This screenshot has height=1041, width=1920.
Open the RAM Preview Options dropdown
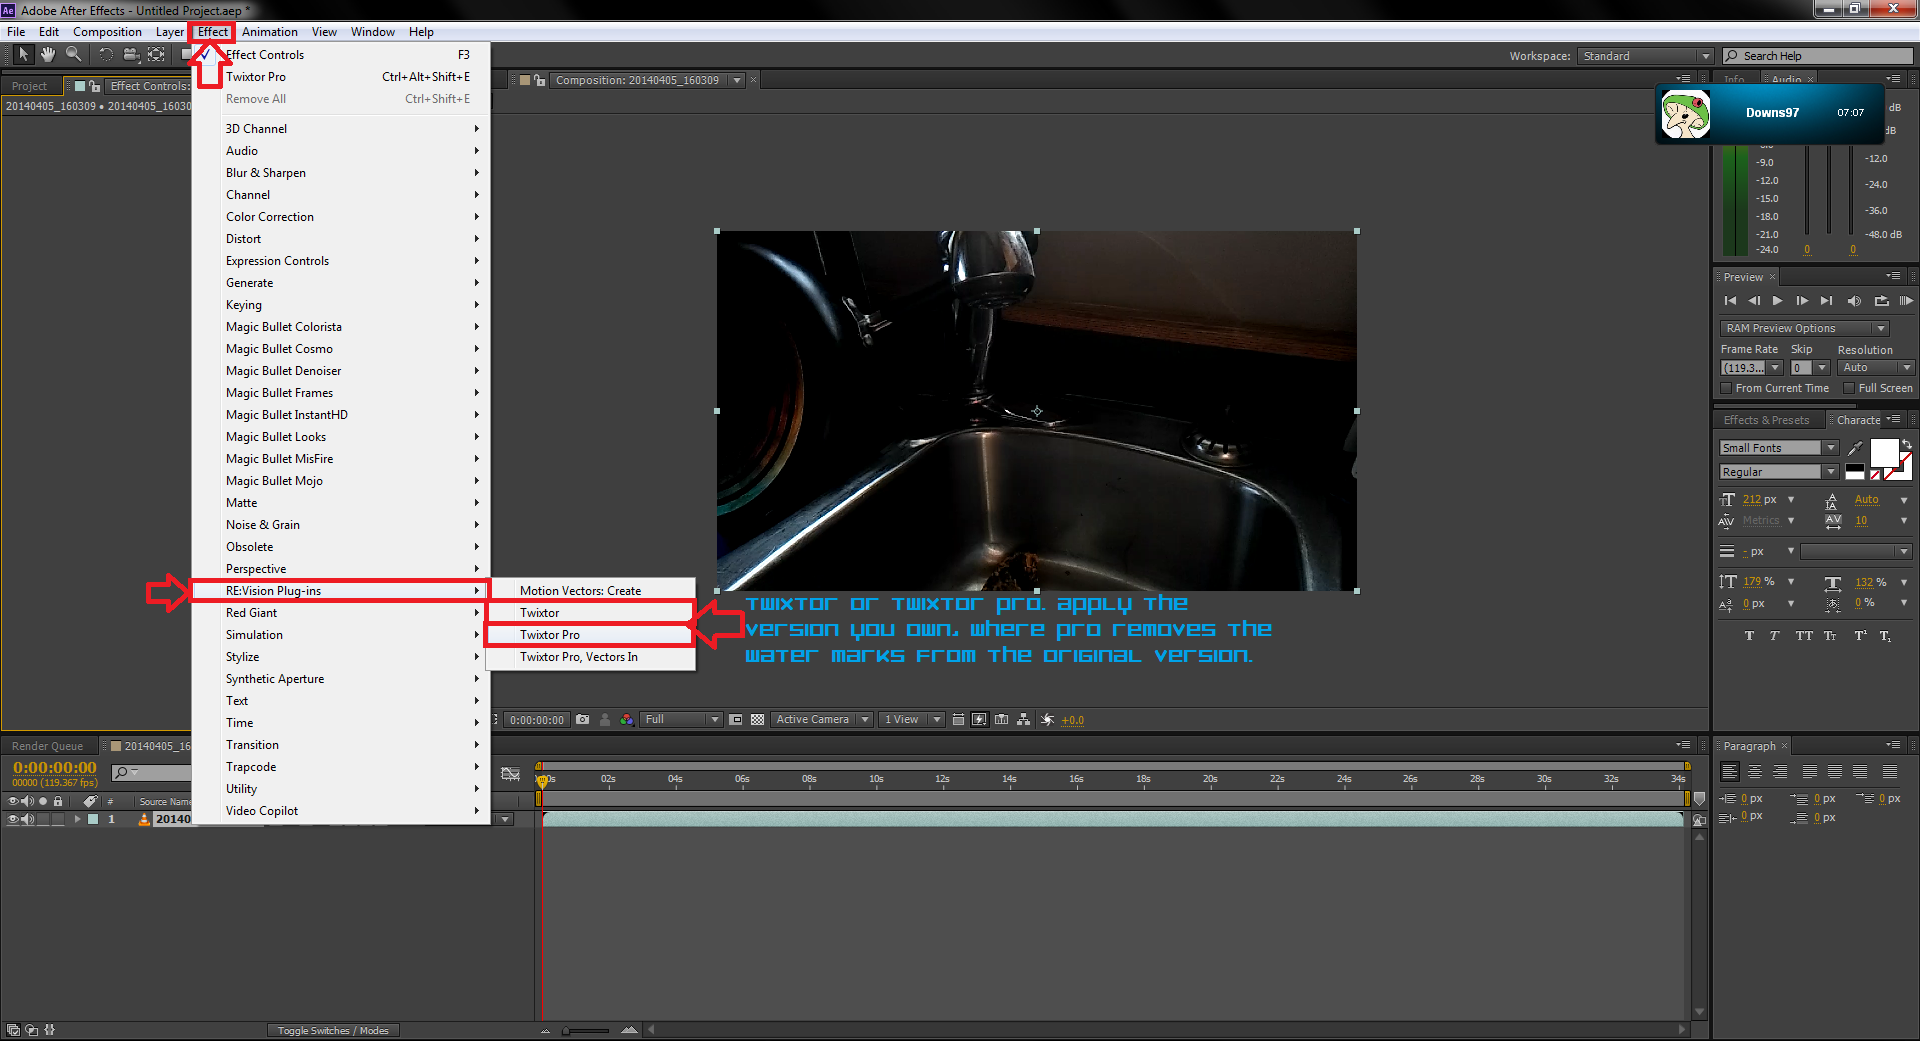pos(1804,328)
